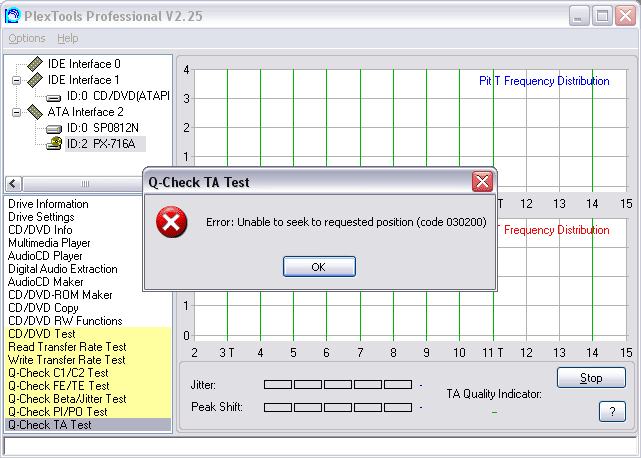Close the Q-Check TA Test dialog

click(482, 182)
